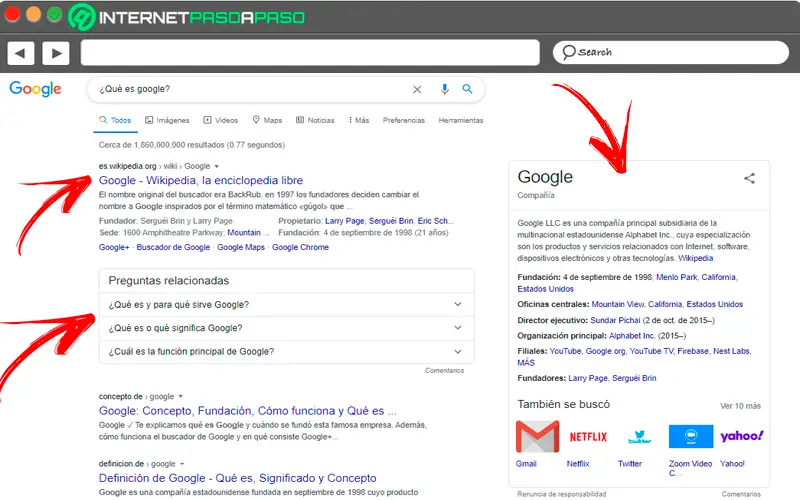Share the Google knowledge panel
800x500 pixels.
(x=749, y=178)
